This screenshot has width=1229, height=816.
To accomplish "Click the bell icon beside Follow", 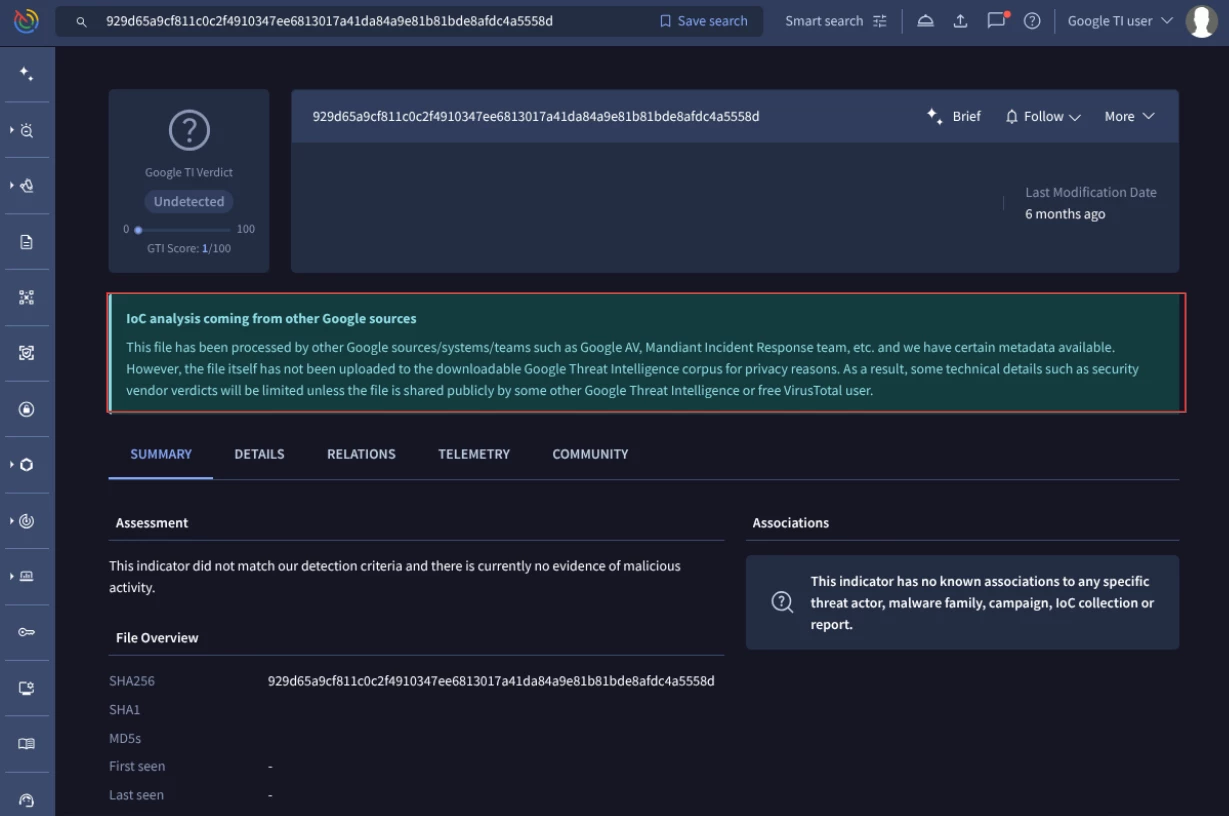I will coord(1012,117).
